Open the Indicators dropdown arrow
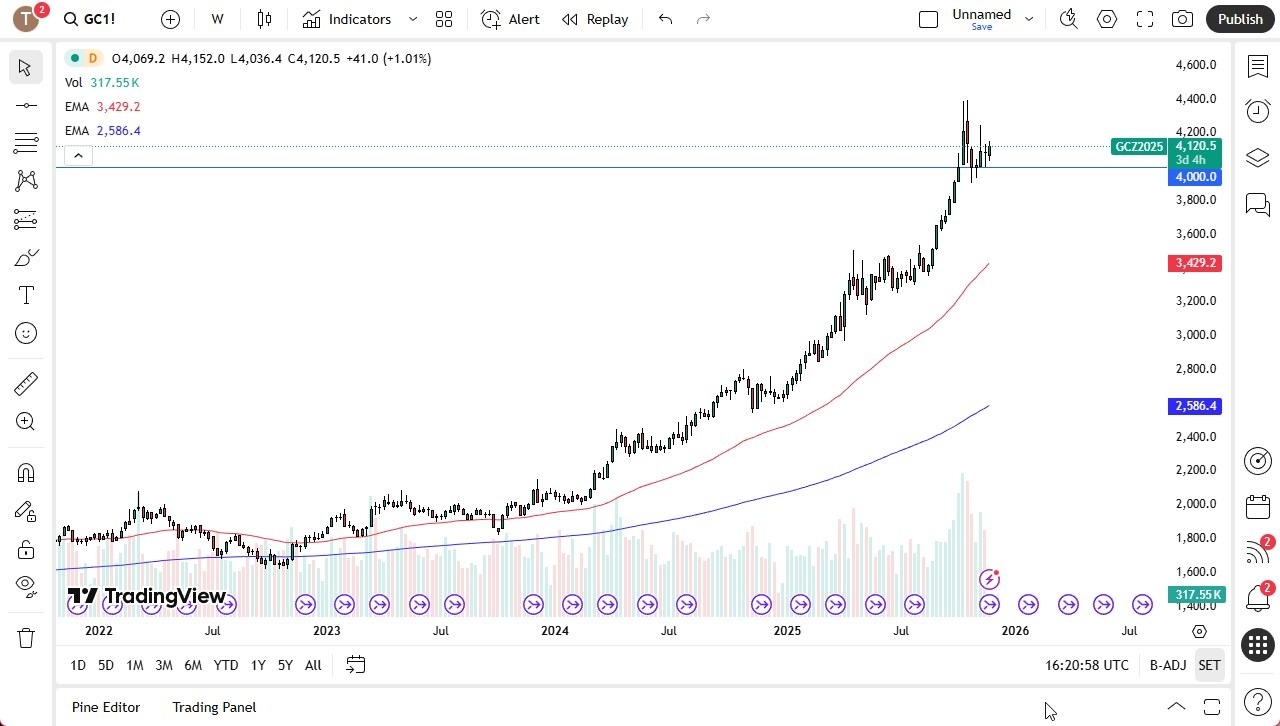The height and width of the screenshot is (726, 1280). coord(411,19)
